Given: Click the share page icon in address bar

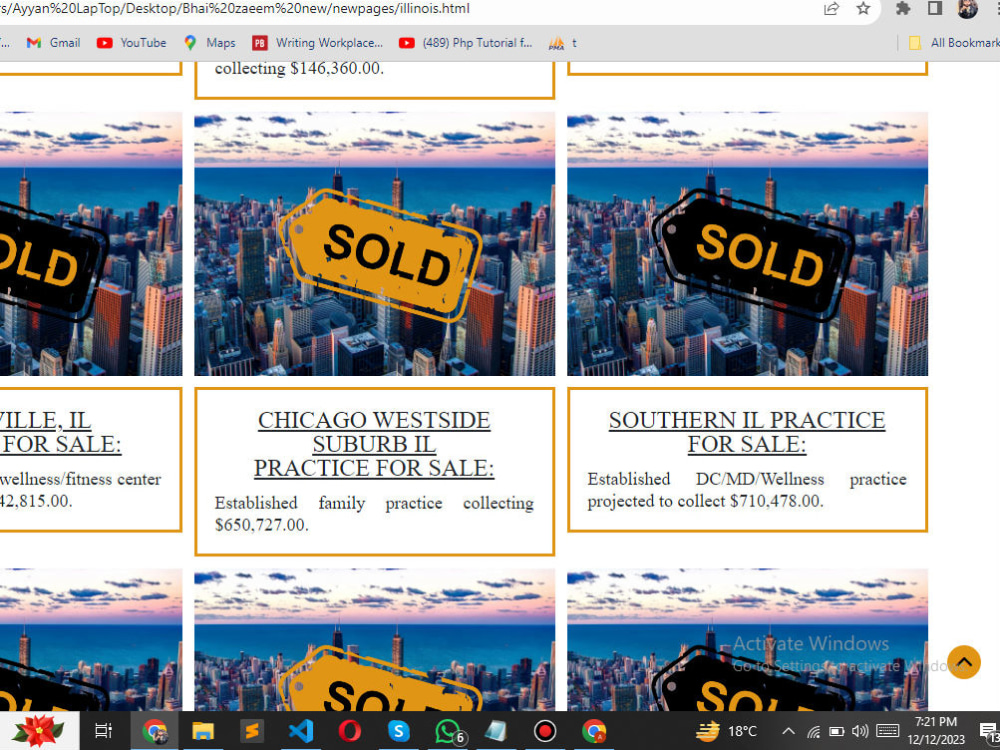Looking at the screenshot, I should 832,9.
